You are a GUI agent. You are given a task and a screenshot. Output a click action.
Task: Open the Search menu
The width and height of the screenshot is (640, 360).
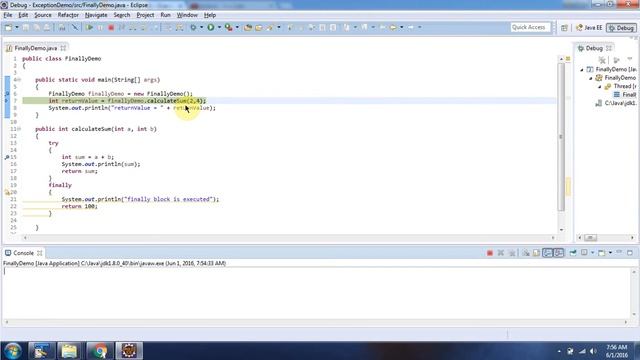coord(122,15)
